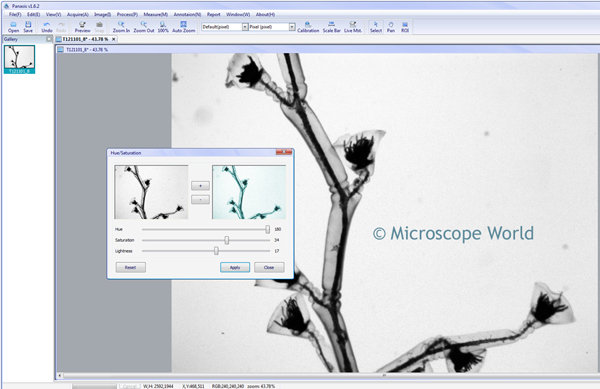The height and width of the screenshot is (389, 600).
Task: Click the Undo toolbar icon
Action: pyautogui.click(x=47, y=27)
